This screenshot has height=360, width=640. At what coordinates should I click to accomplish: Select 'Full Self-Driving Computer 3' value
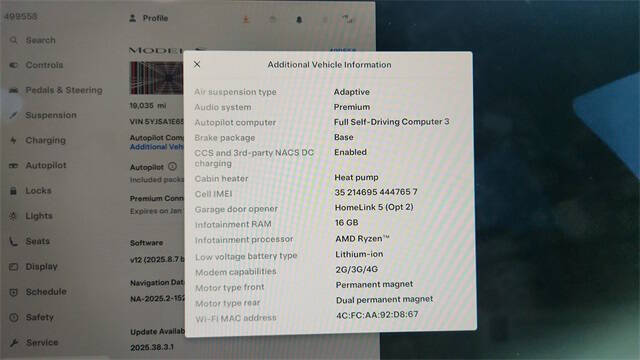(391, 122)
